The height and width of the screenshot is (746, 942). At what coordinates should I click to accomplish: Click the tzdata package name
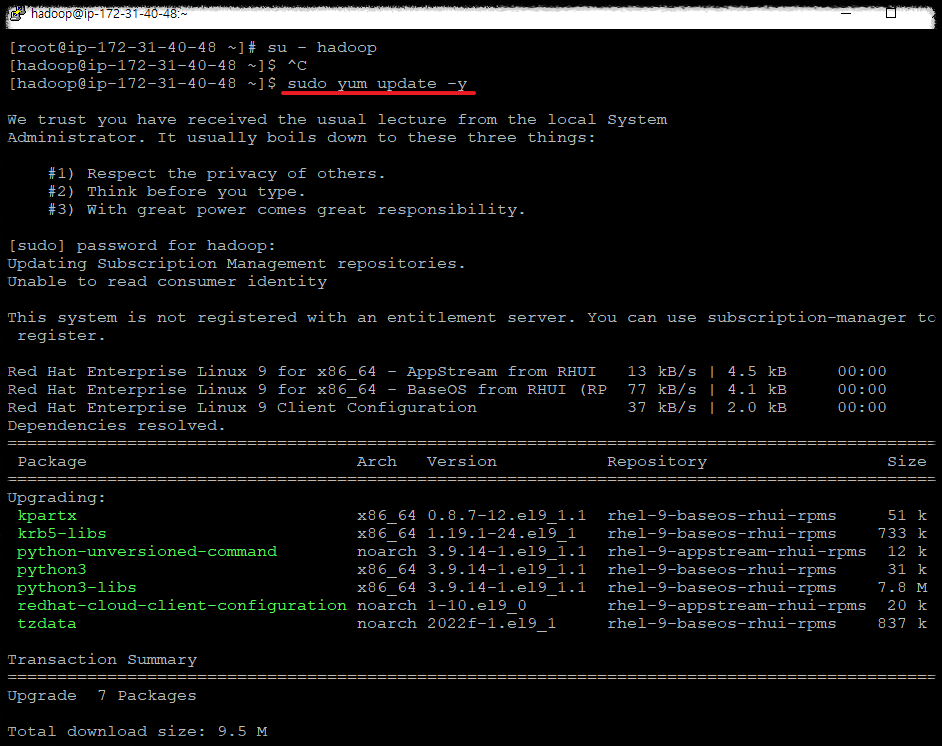[x=47, y=624]
